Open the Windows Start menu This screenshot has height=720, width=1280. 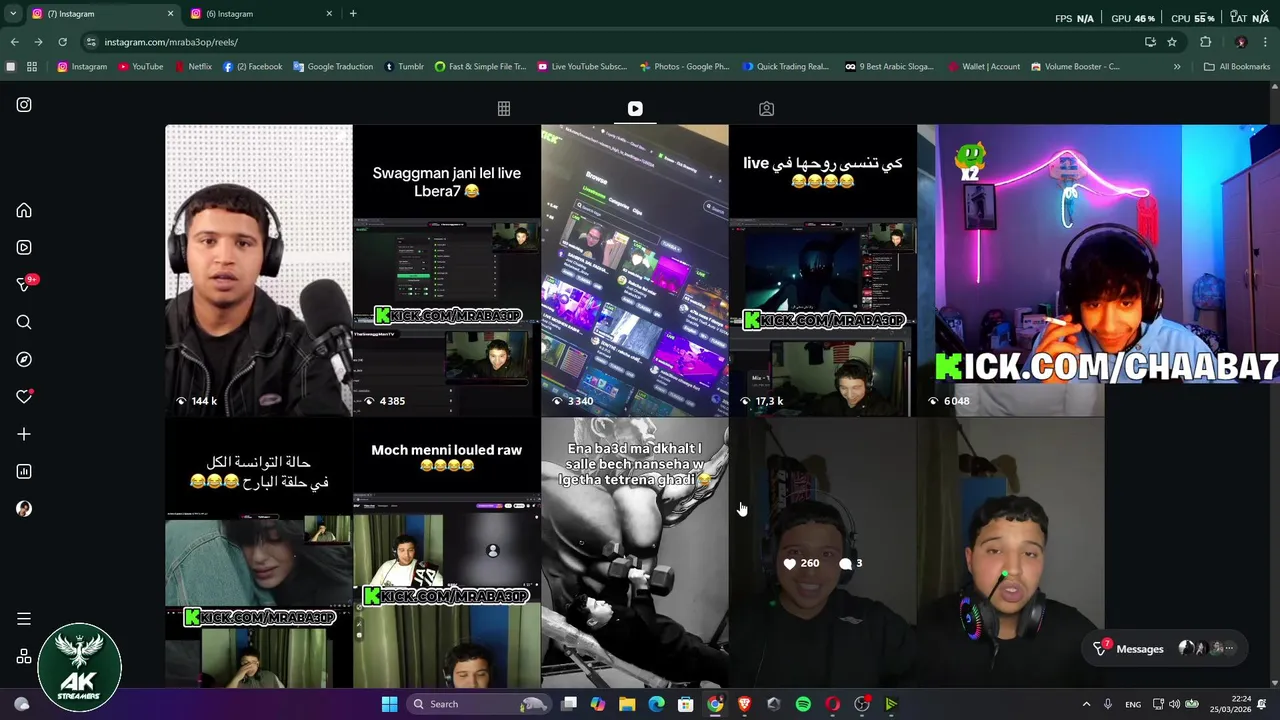(389, 704)
